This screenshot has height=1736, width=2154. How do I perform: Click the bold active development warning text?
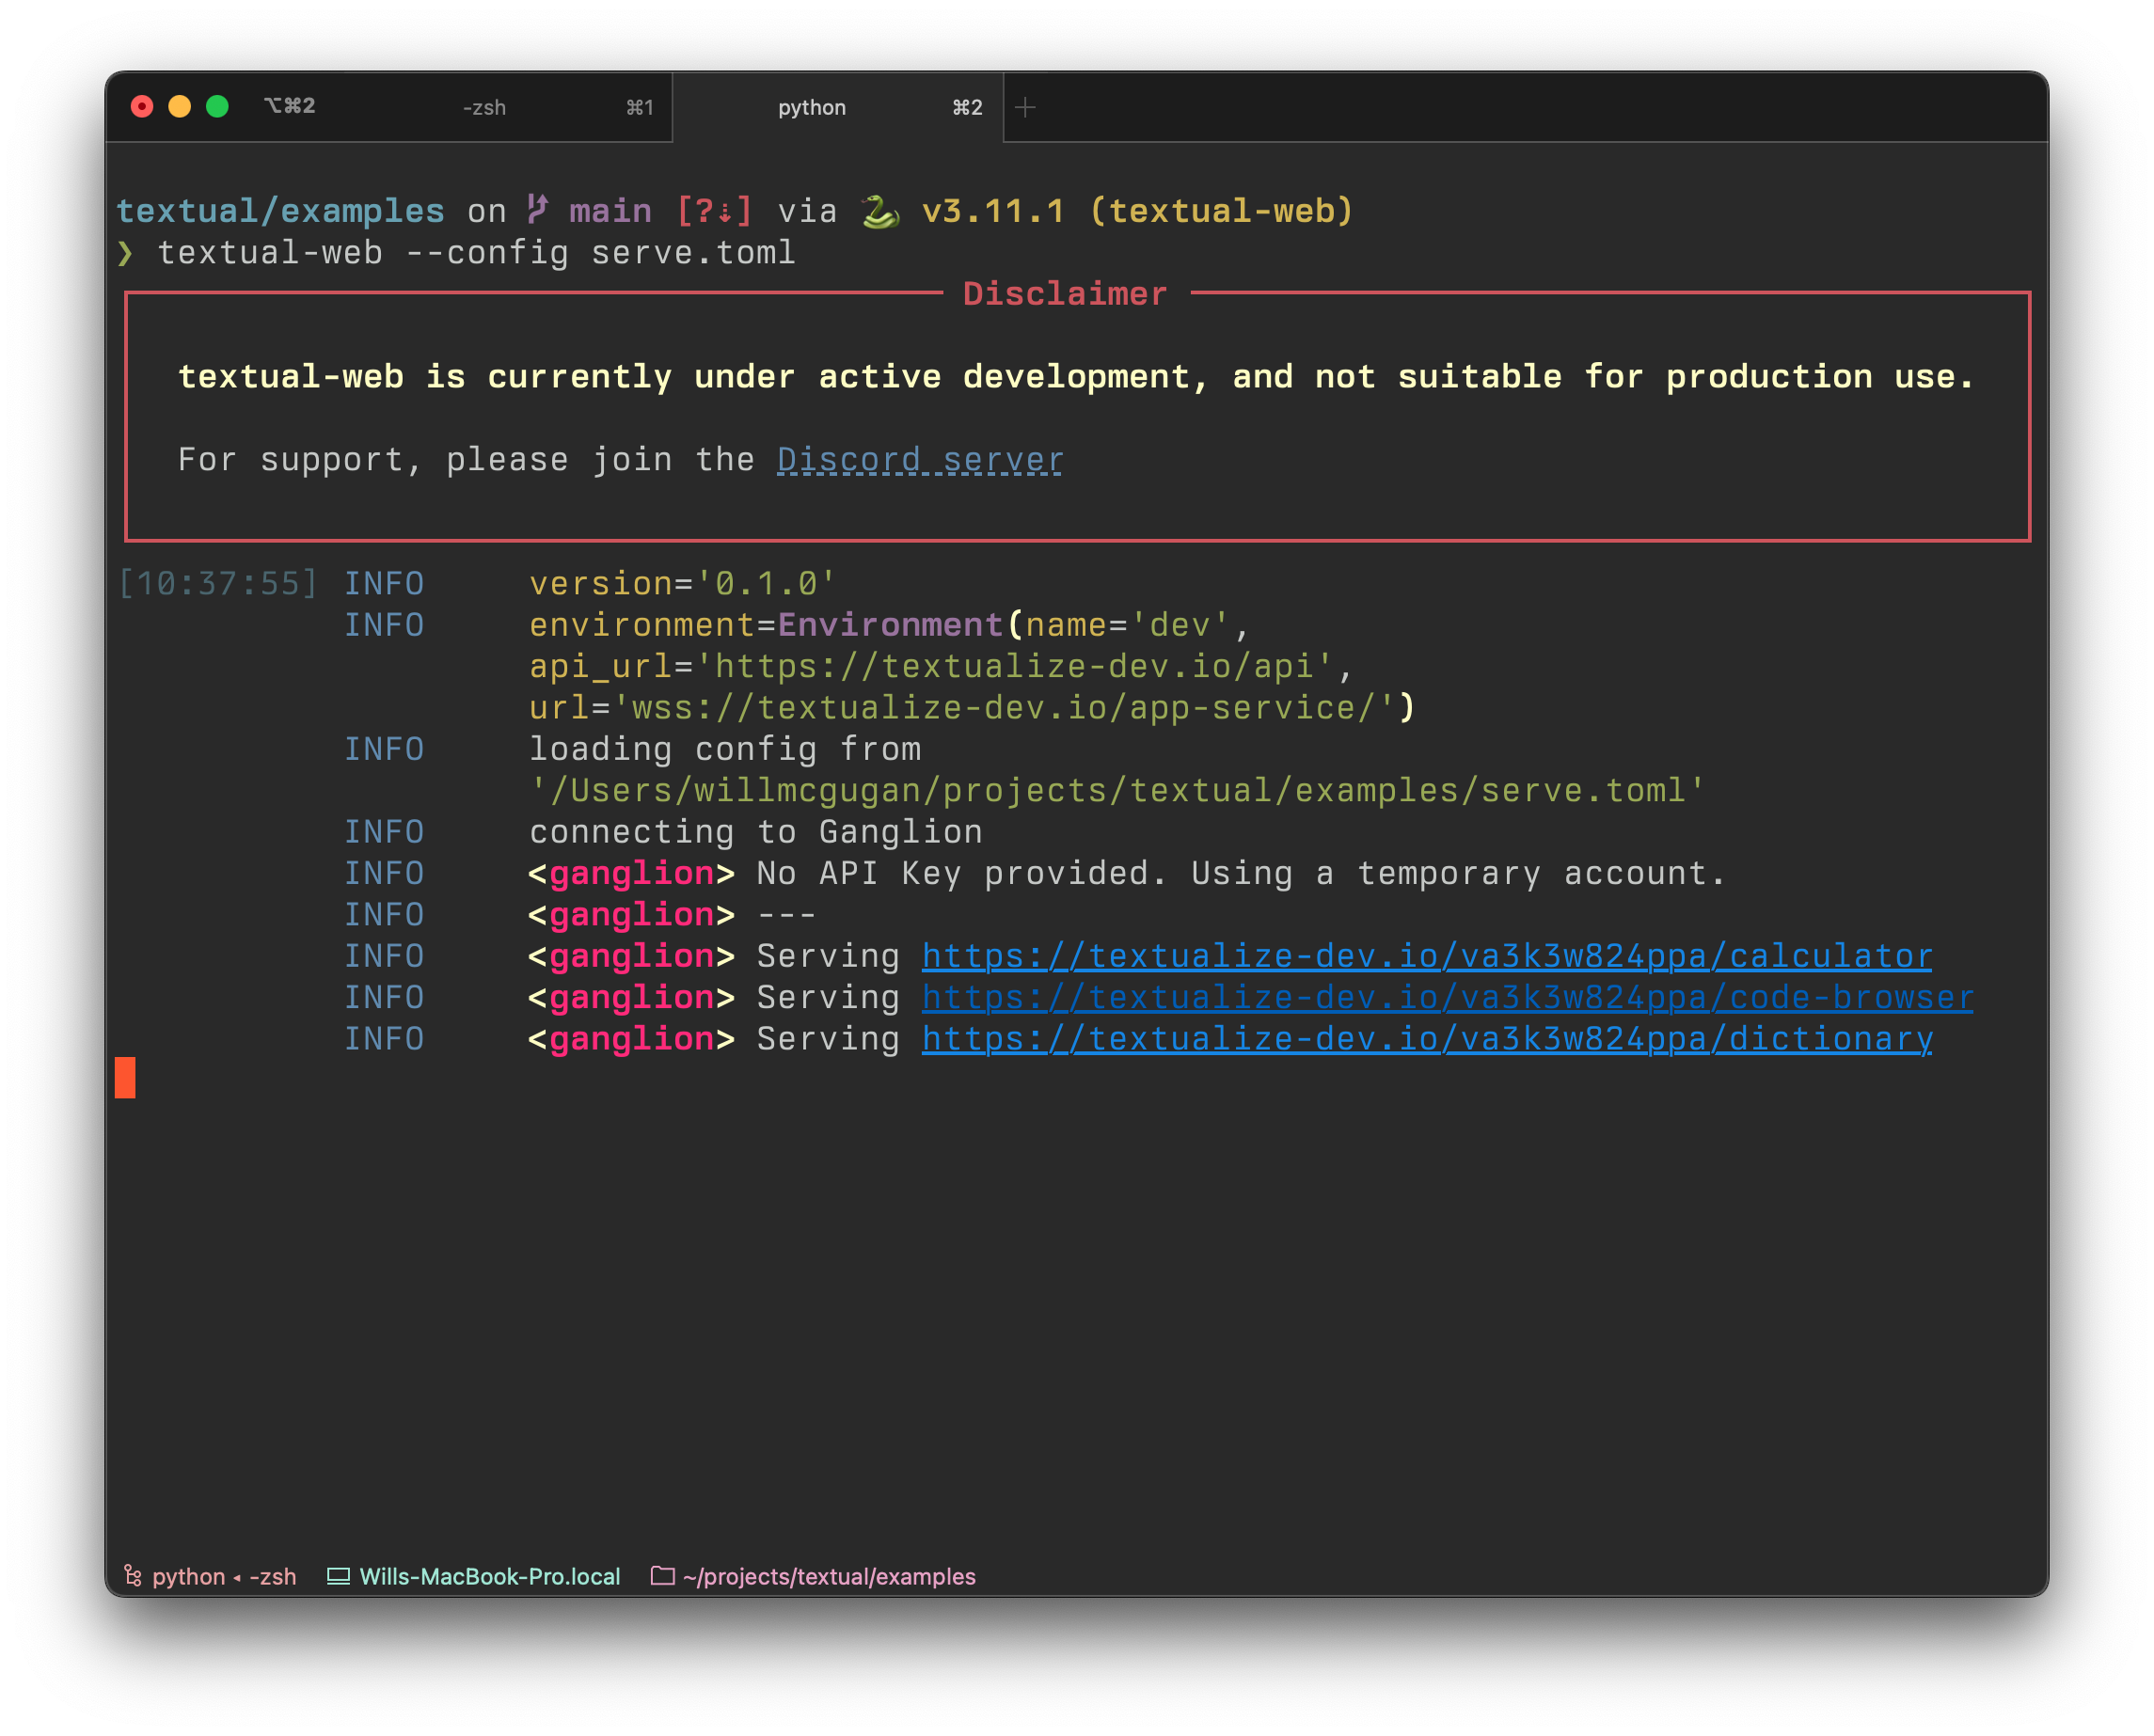tap(1077, 377)
